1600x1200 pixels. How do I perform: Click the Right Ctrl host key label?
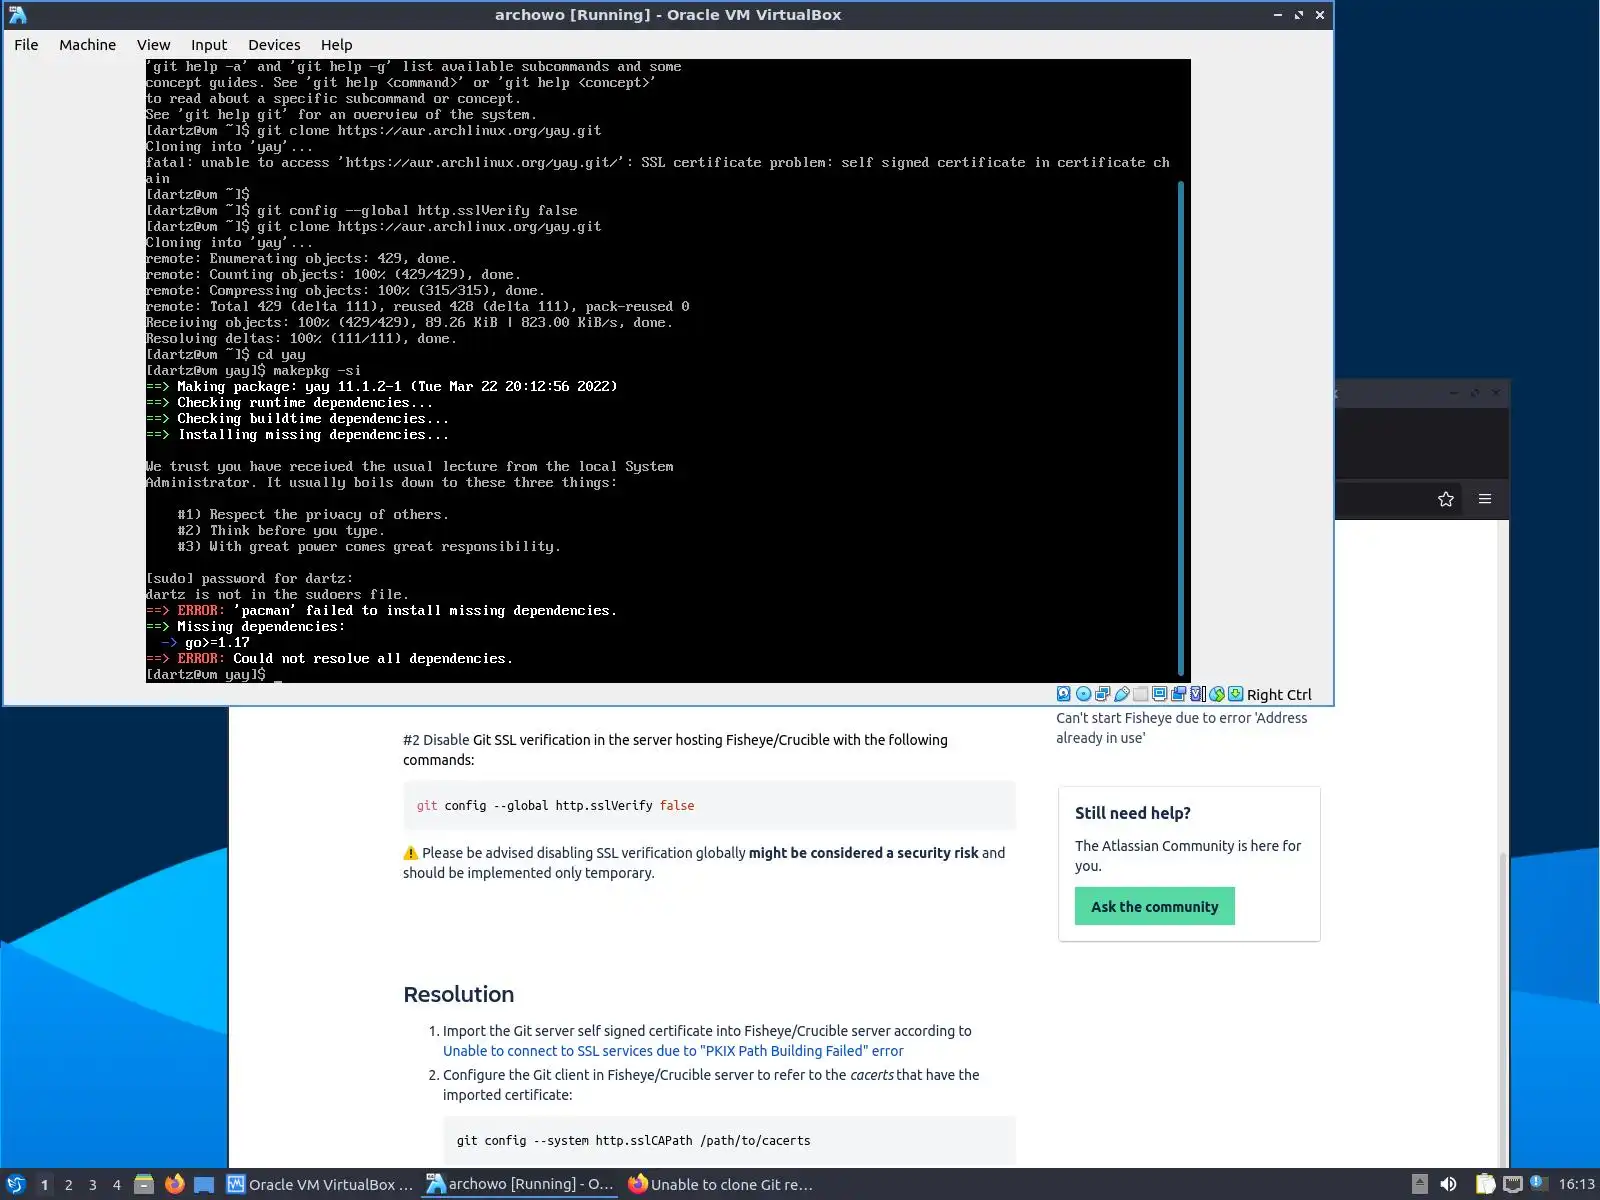(x=1279, y=695)
